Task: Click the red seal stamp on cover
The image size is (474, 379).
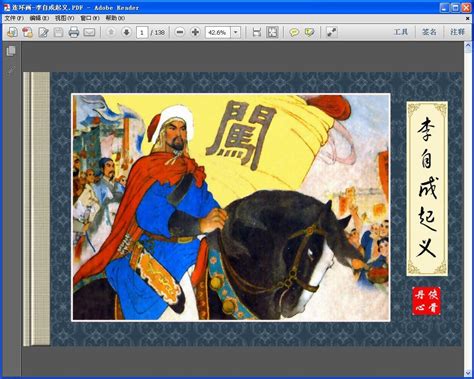Action: click(x=426, y=301)
